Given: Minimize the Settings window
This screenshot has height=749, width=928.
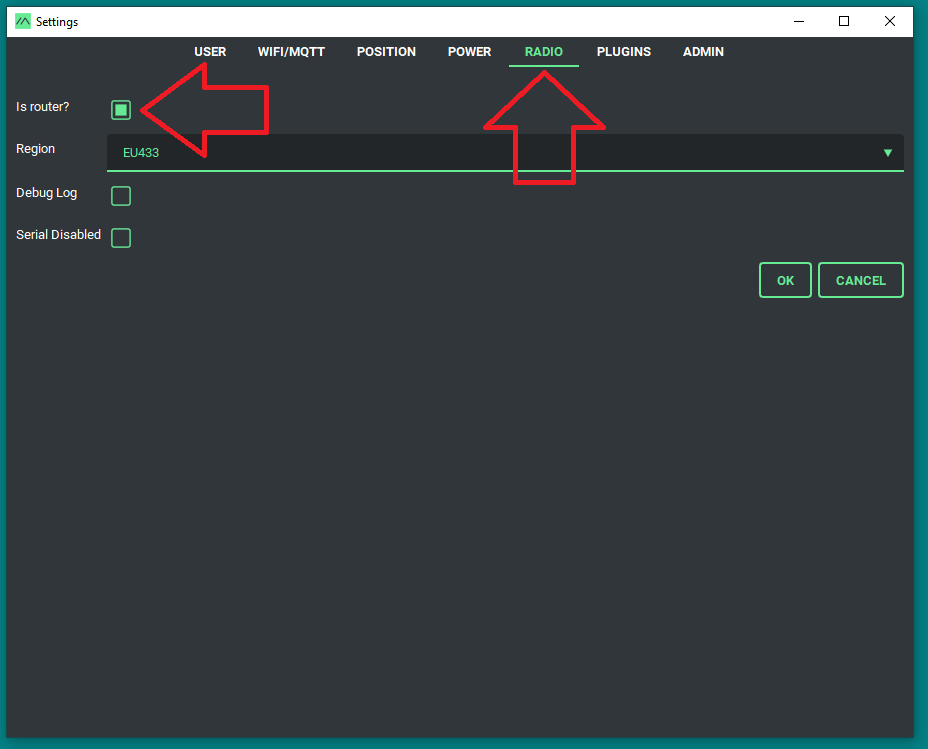Looking at the screenshot, I should click(799, 21).
